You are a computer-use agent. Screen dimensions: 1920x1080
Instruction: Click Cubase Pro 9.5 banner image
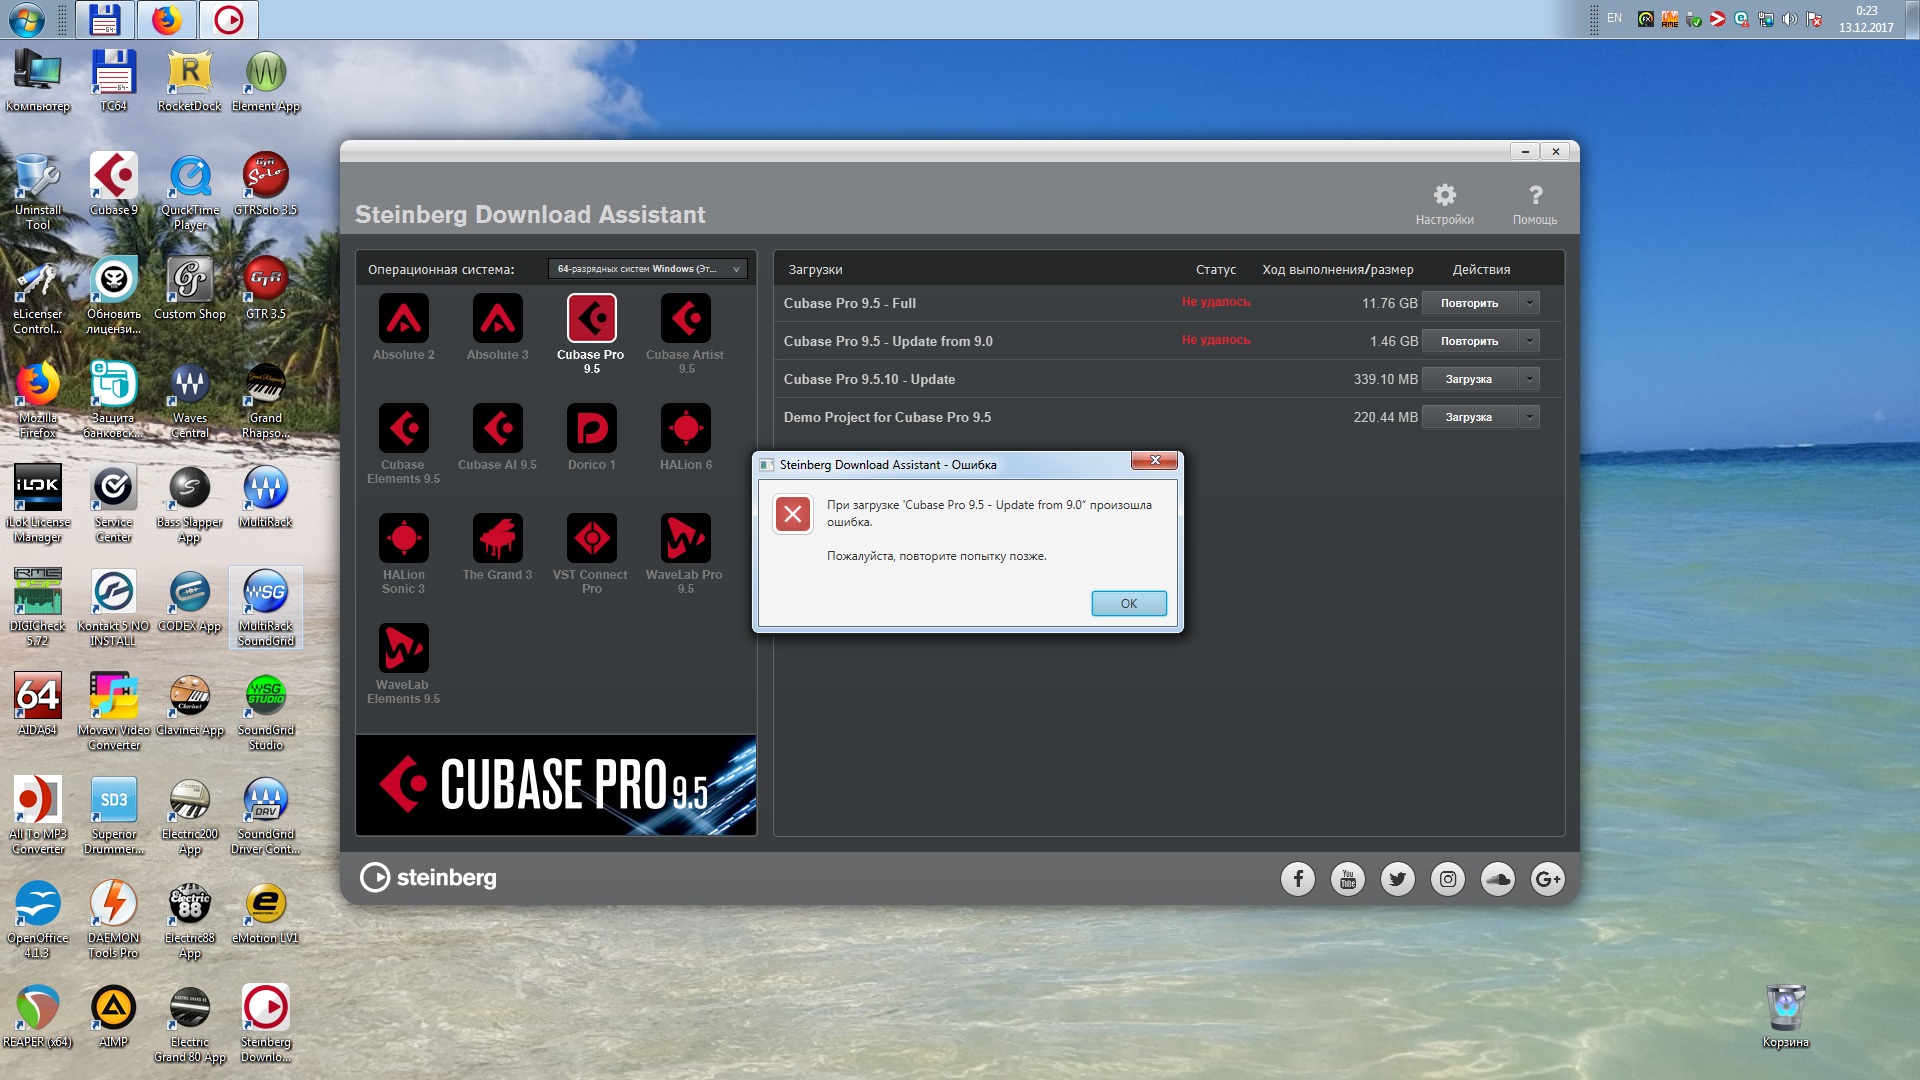(x=556, y=785)
